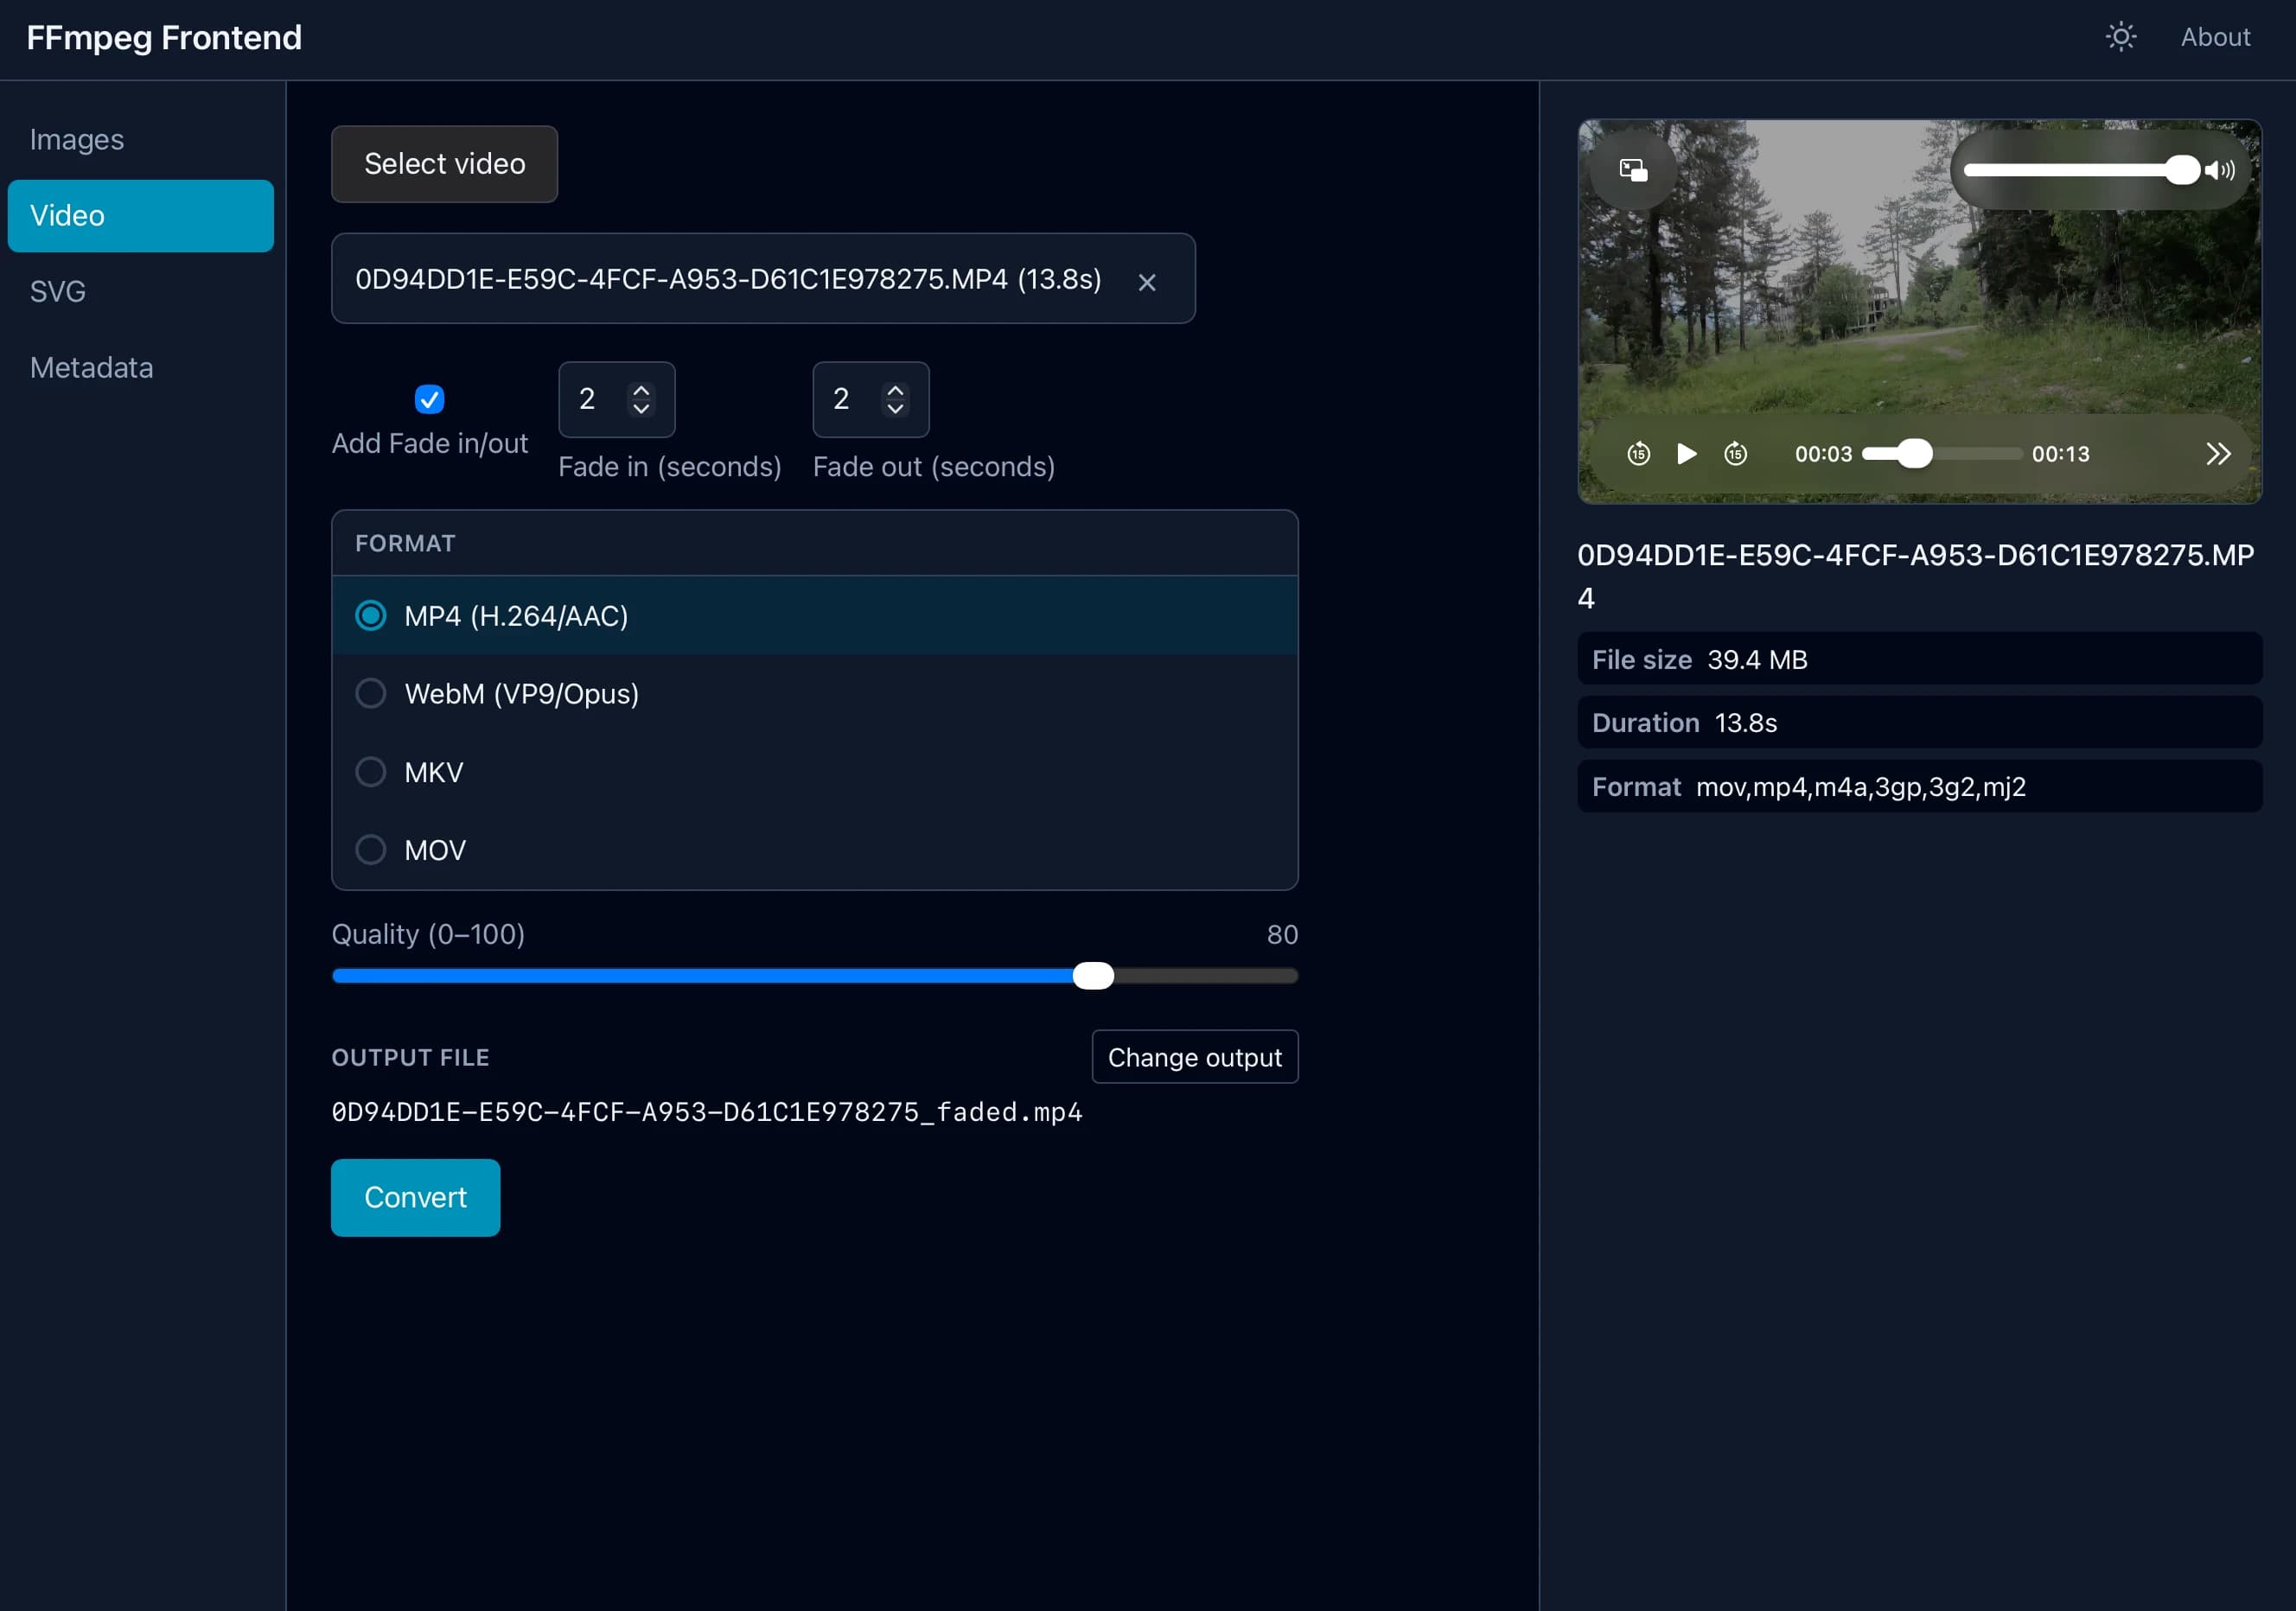Uncheck Add Fade in/out checkbox
The width and height of the screenshot is (2296, 1611).
click(429, 399)
